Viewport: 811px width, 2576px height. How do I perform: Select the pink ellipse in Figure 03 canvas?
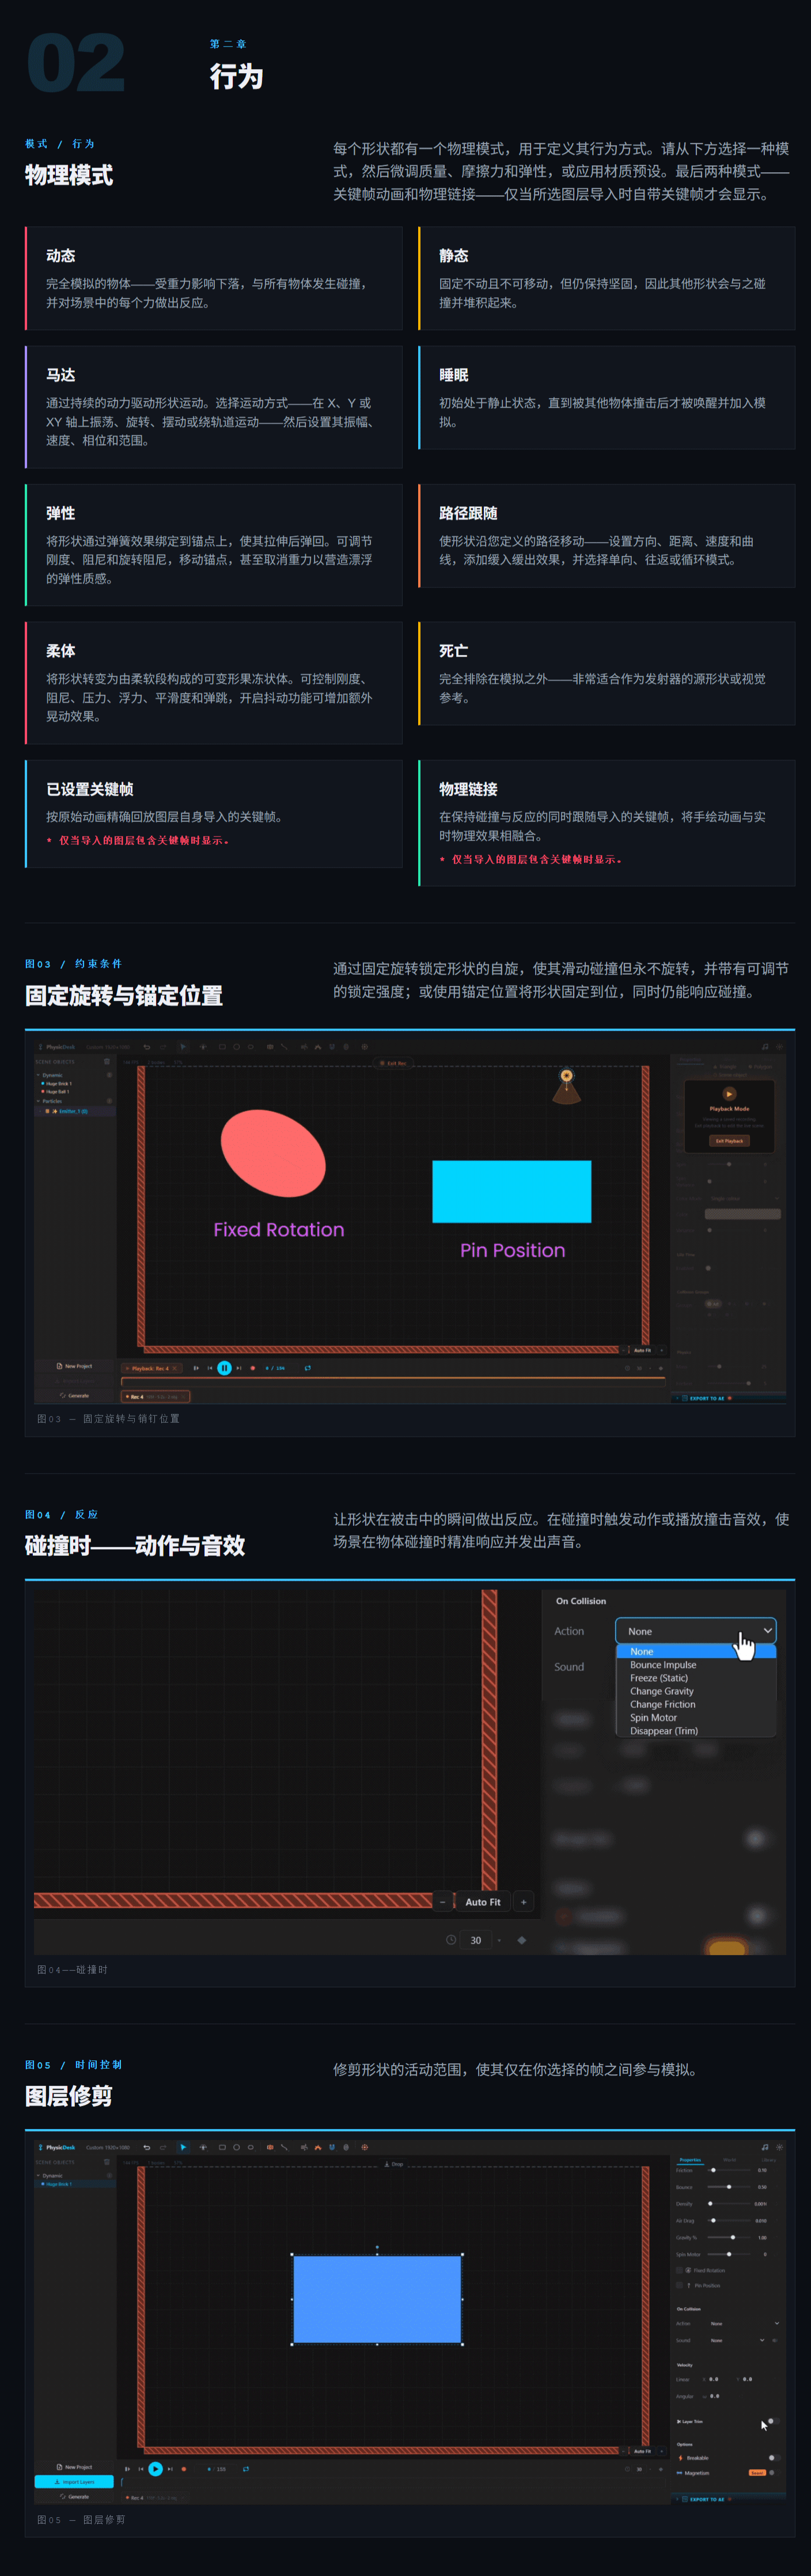(x=273, y=1153)
